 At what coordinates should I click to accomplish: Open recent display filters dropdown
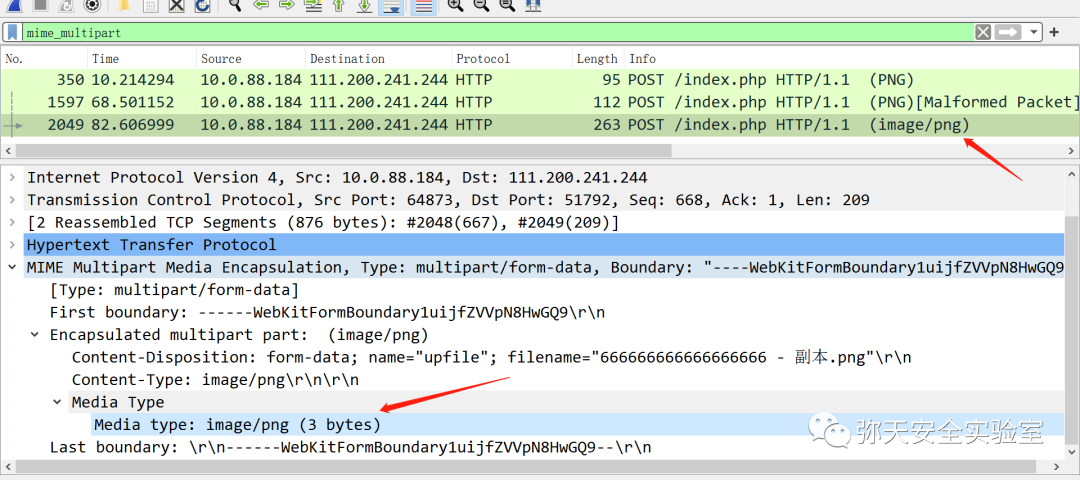(x=1033, y=32)
